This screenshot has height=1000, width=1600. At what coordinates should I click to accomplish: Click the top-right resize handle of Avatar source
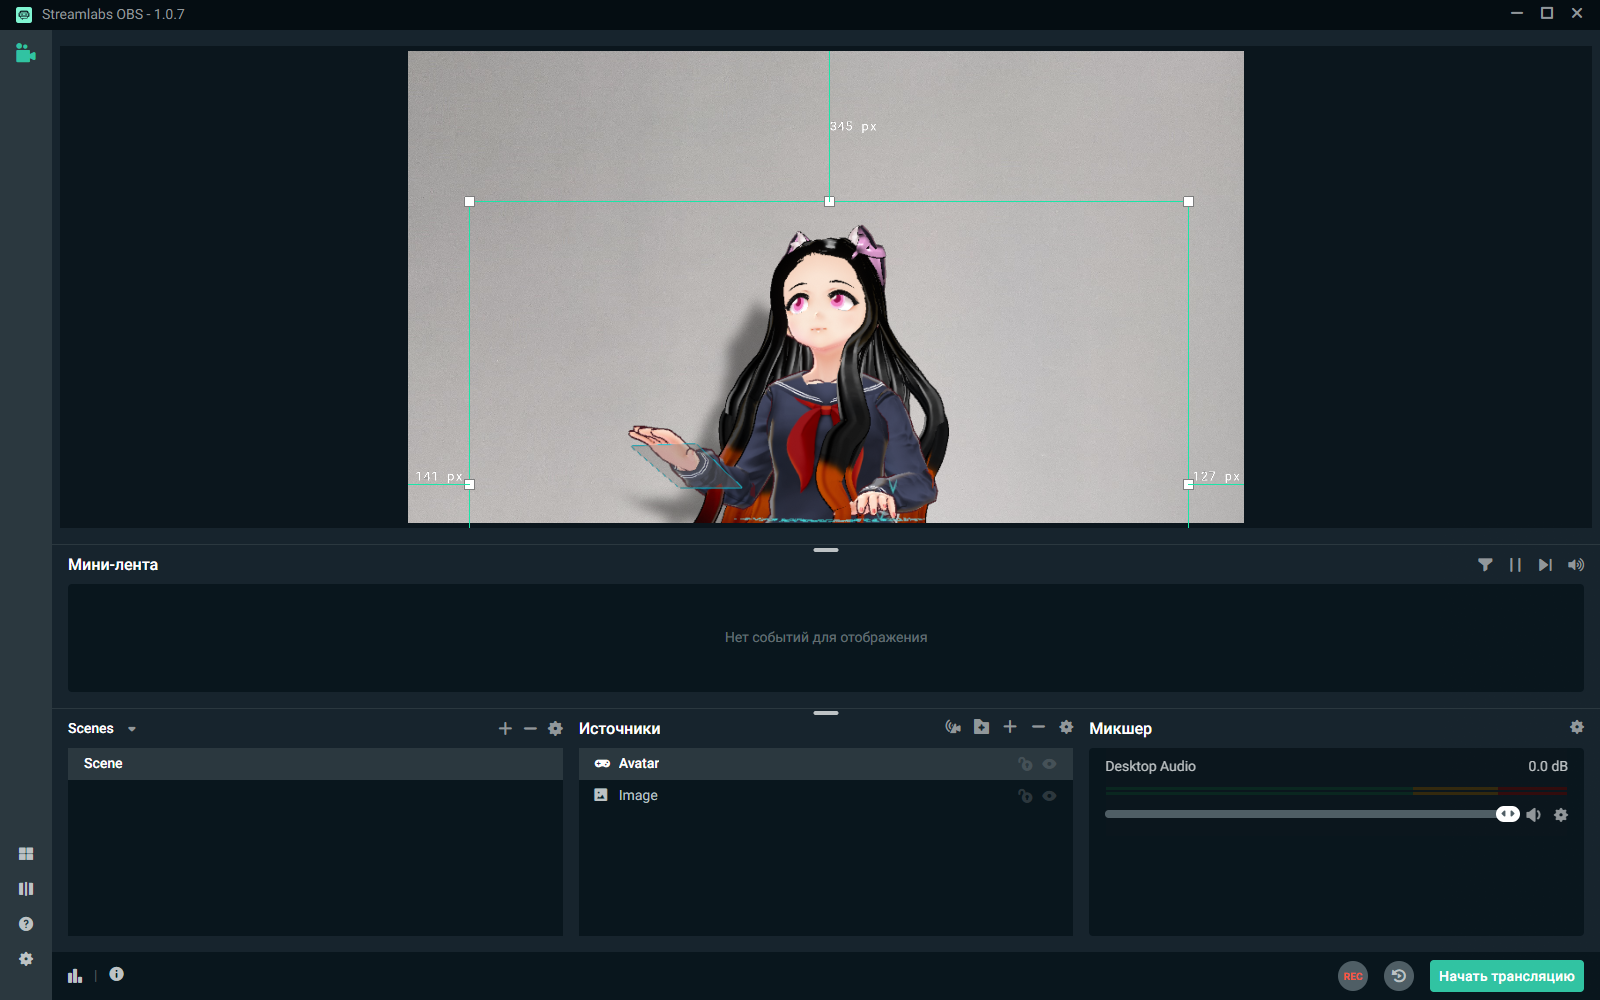1189,202
